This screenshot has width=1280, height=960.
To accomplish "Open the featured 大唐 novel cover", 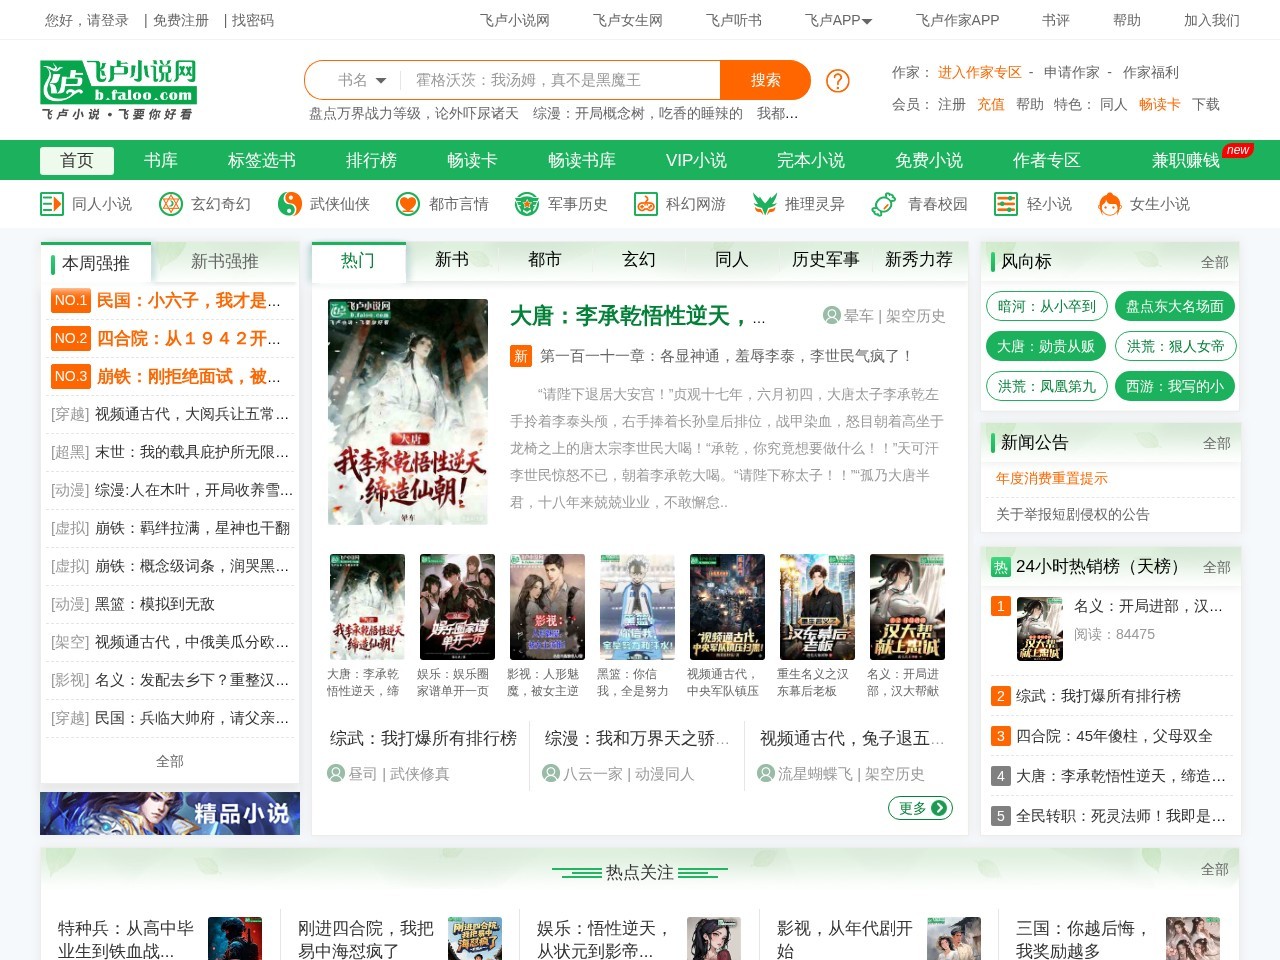I will point(408,411).
